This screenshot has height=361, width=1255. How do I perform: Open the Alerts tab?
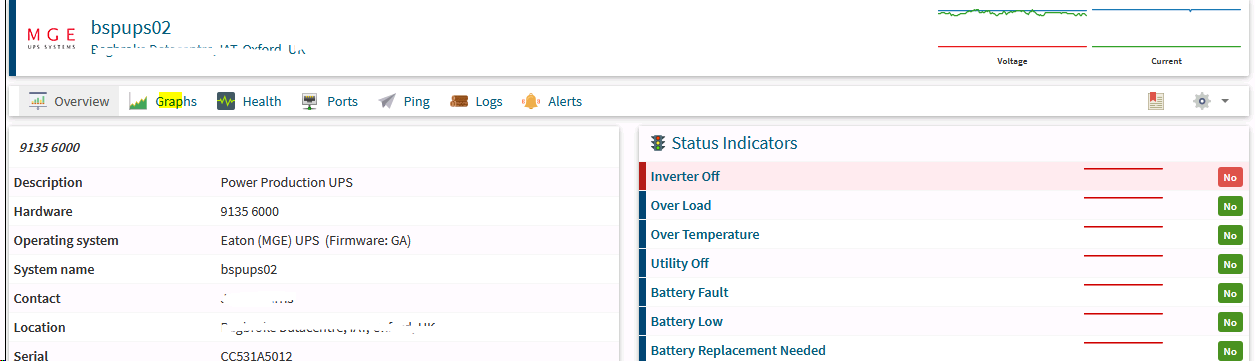point(551,101)
